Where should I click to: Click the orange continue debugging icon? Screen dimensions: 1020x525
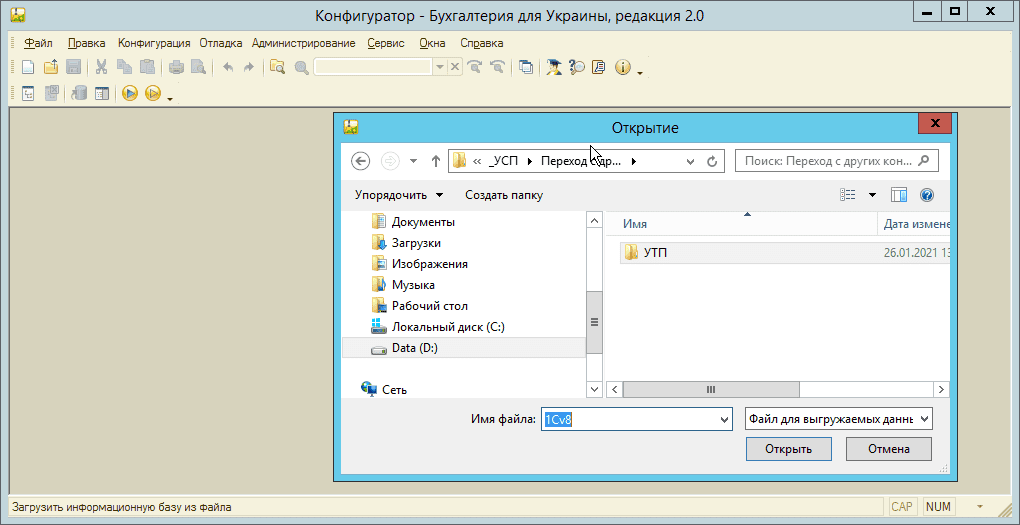(152, 94)
